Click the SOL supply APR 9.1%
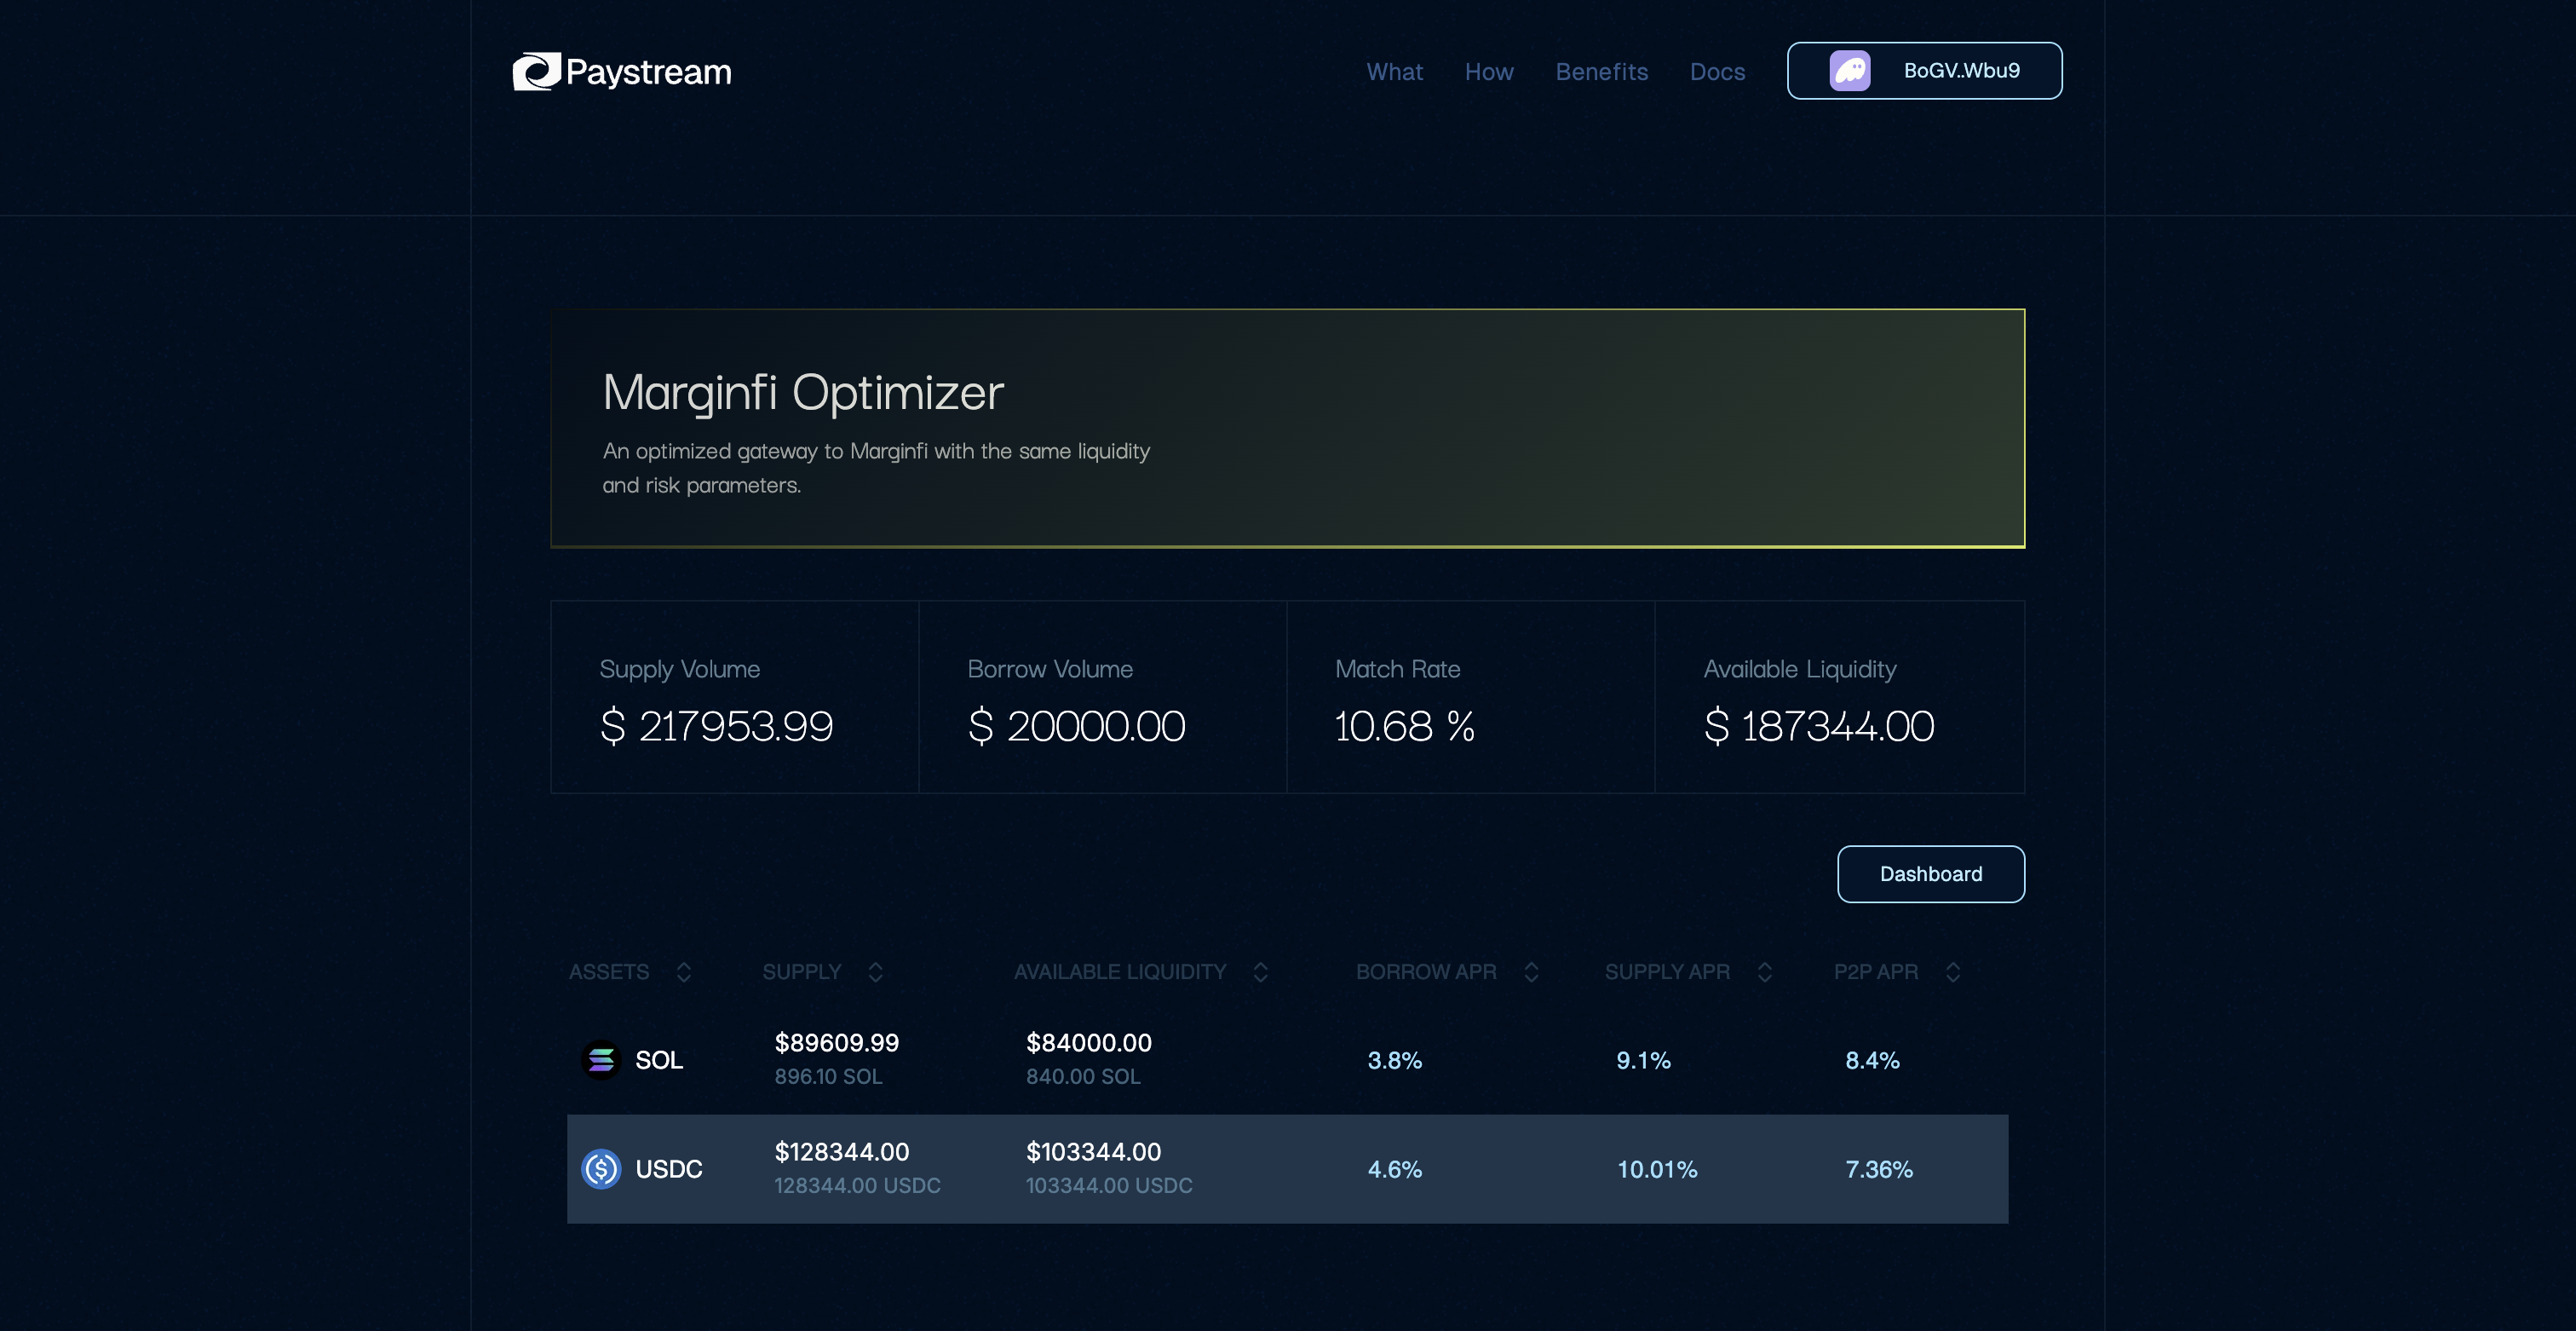2576x1331 pixels. 1643,1060
